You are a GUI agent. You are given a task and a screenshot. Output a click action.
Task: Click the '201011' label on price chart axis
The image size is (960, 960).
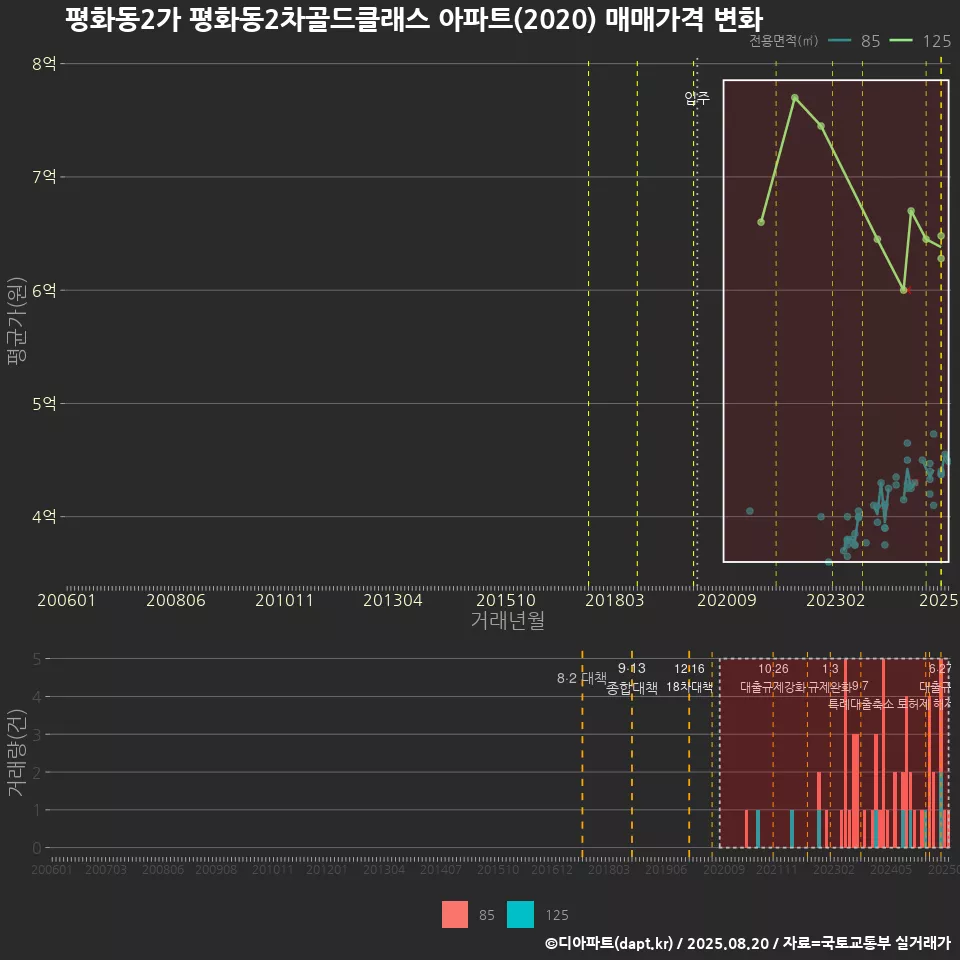point(284,600)
